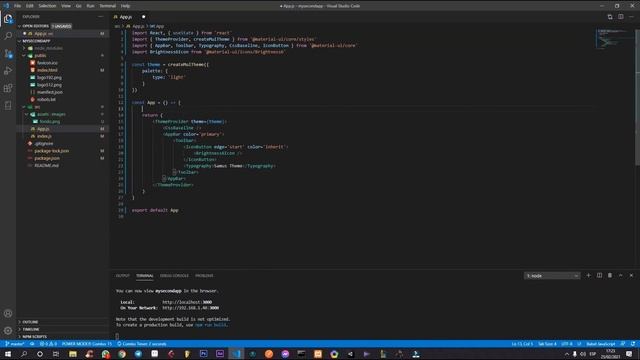Click the master git branch indicator
This screenshot has height=360, width=640.
15,344
